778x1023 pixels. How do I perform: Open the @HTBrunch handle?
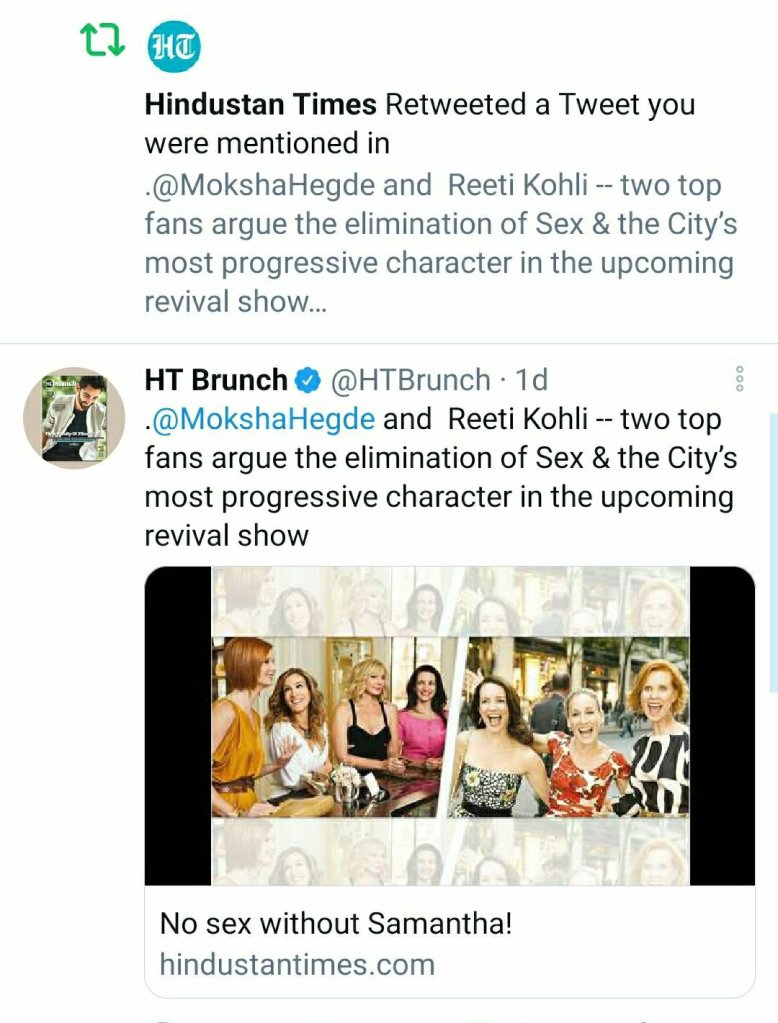[410, 380]
